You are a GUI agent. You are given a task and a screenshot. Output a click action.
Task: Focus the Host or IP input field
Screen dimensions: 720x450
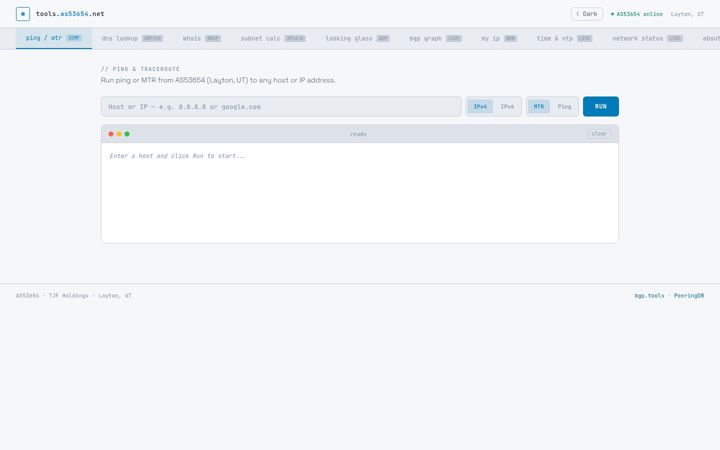point(281,107)
